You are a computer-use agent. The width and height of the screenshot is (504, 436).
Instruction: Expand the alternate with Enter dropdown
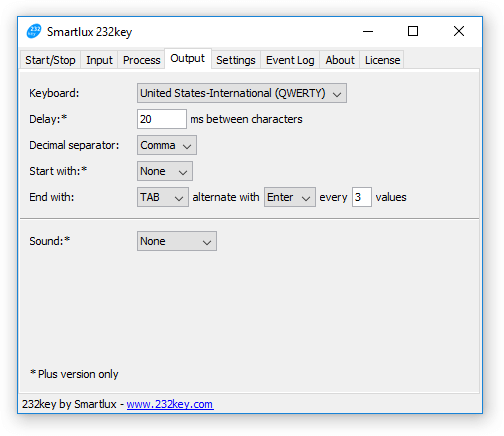coord(290,197)
